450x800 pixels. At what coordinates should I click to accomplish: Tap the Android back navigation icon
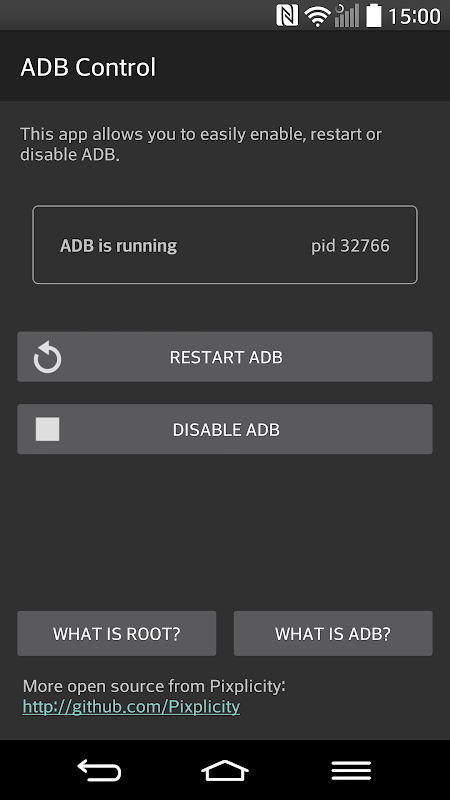click(99, 770)
